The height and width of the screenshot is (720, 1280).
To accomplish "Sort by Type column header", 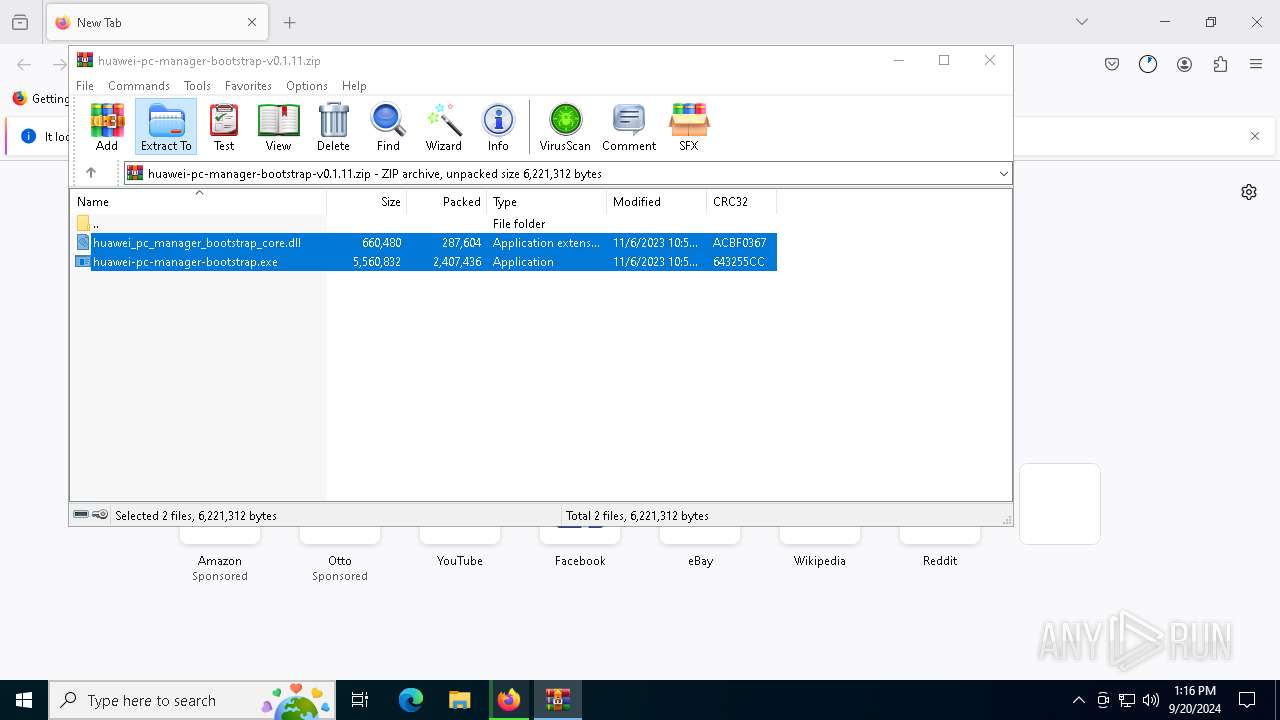I will coord(547,202).
